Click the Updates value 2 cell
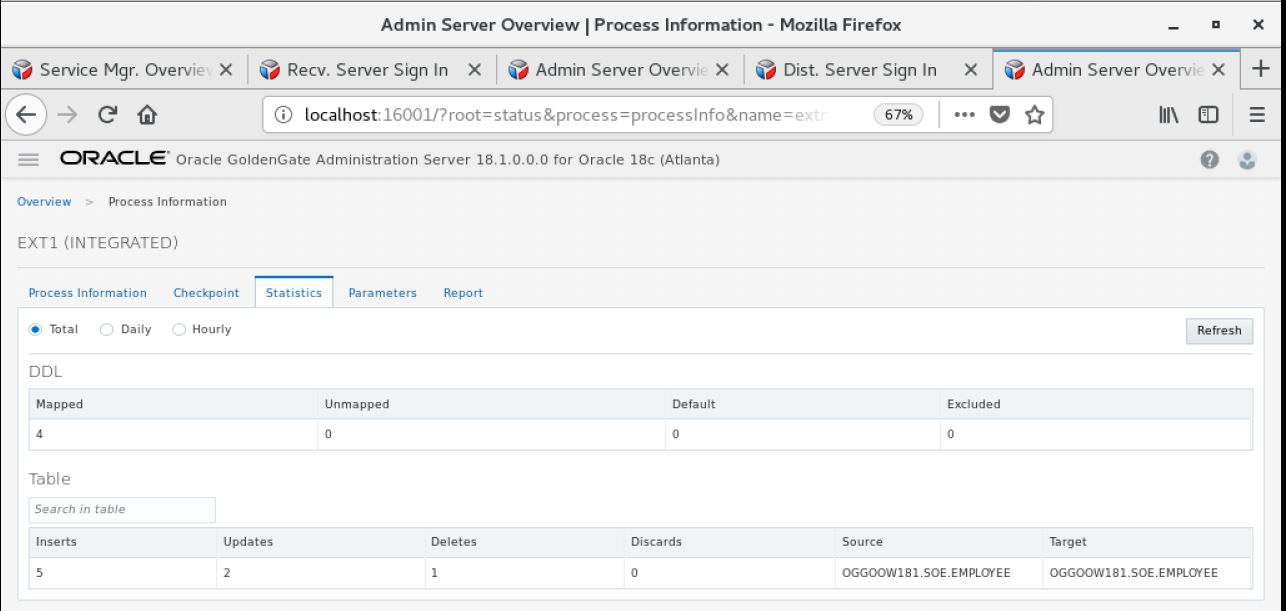Screen dimensions: 1286x611 tap(320, 573)
